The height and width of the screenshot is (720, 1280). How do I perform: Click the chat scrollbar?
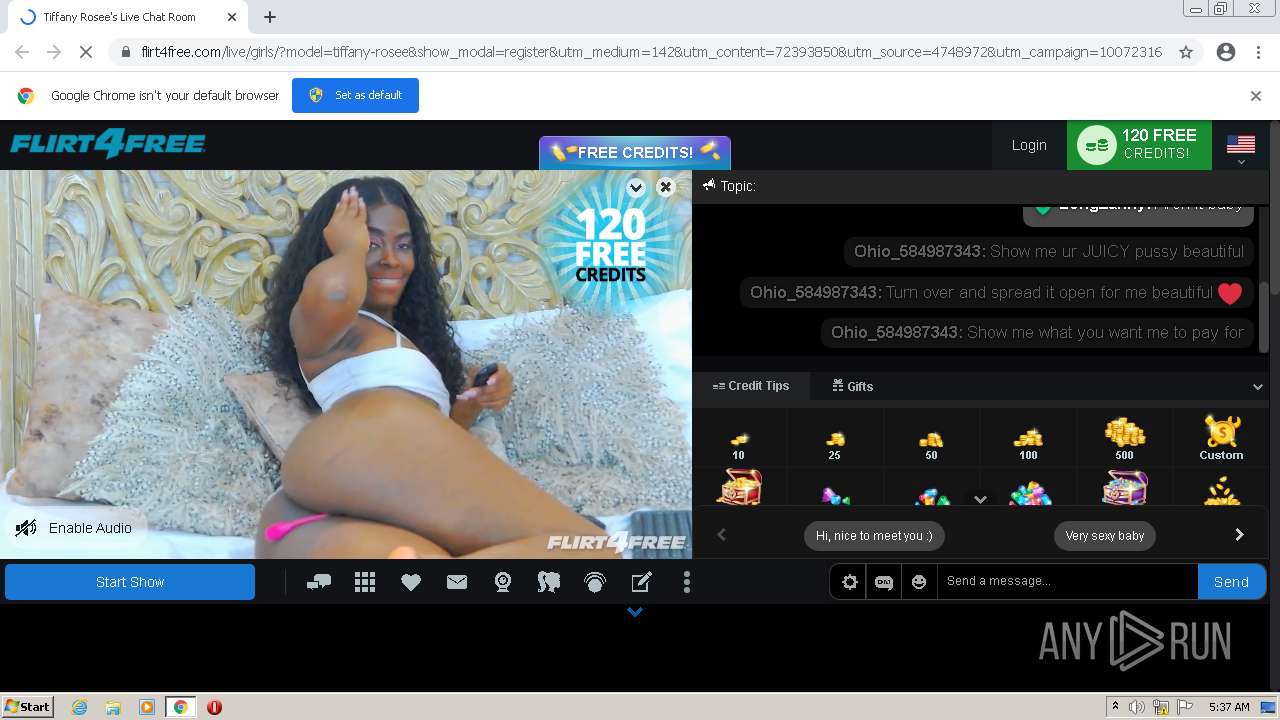click(x=1263, y=315)
